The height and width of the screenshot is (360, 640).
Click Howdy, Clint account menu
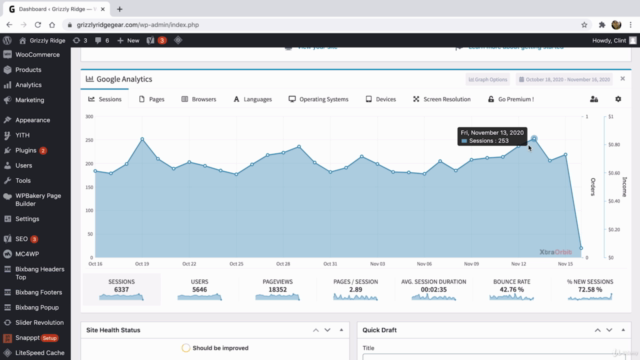(614, 40)
